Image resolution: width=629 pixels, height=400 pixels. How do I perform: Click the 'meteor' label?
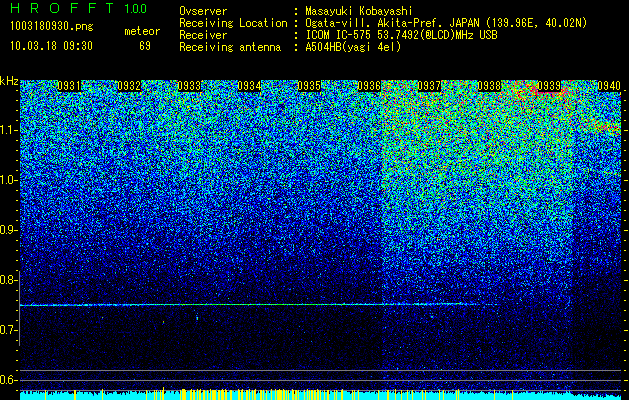pos(142,31)
